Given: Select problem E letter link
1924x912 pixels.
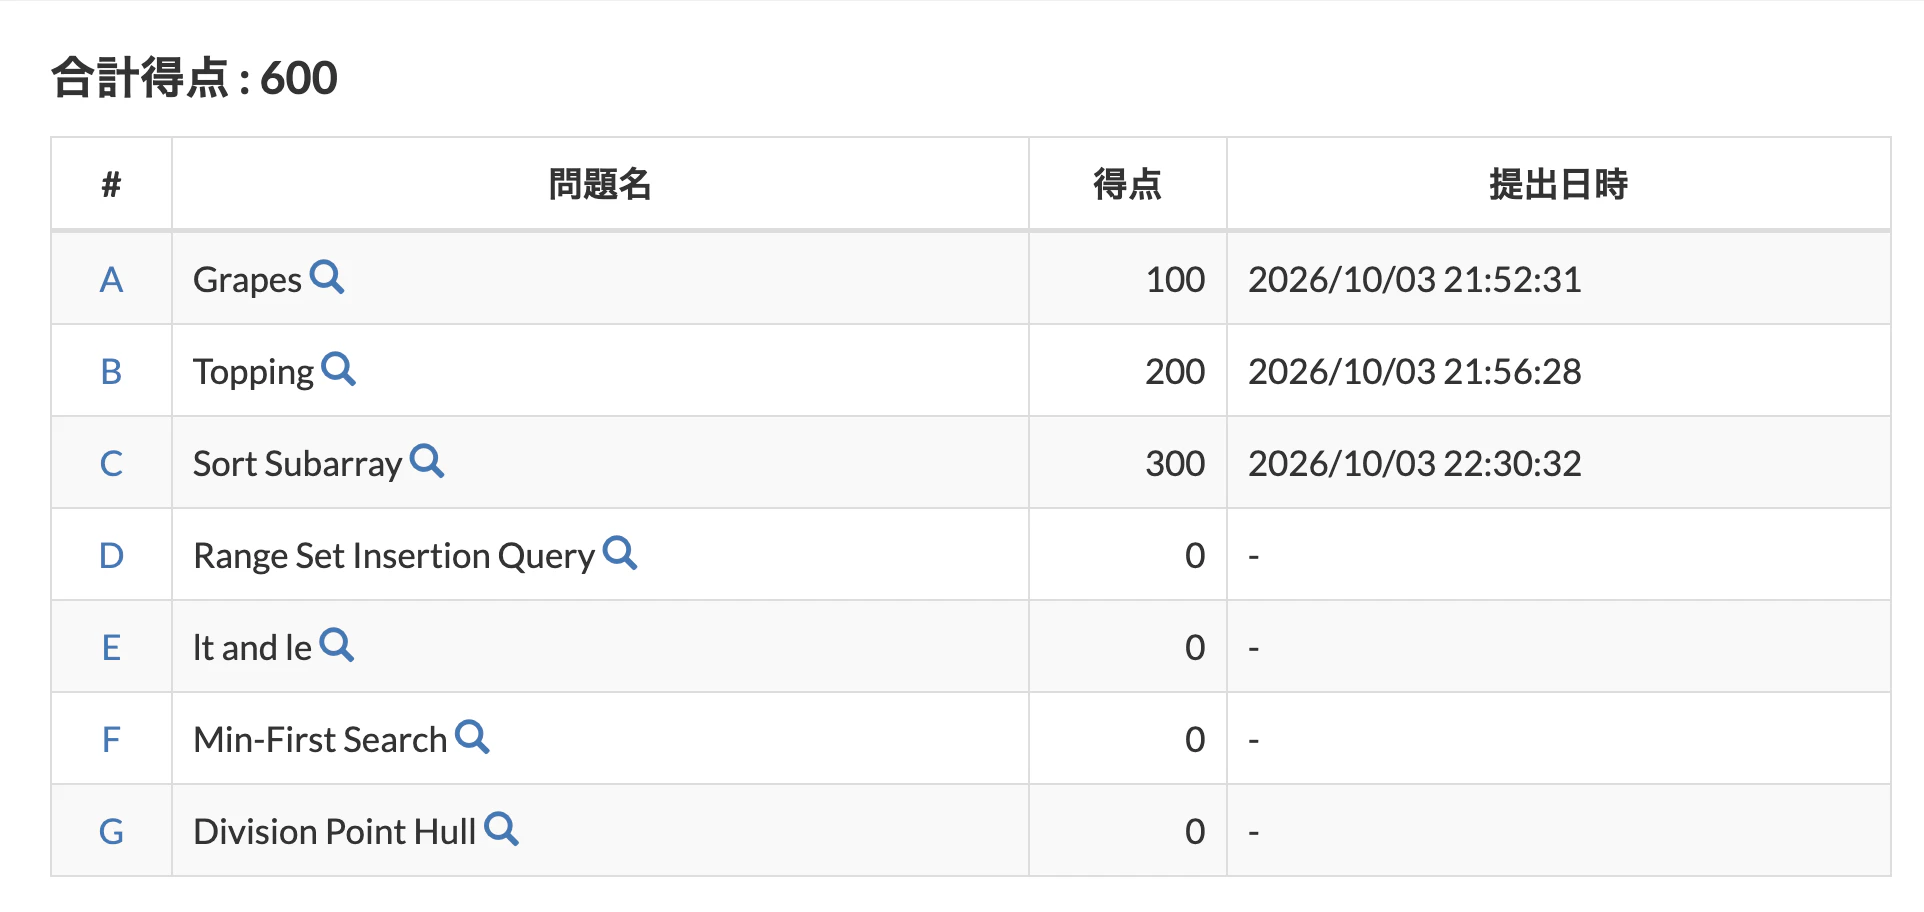Looking at the screenshot, I should (x=111, y=647).
